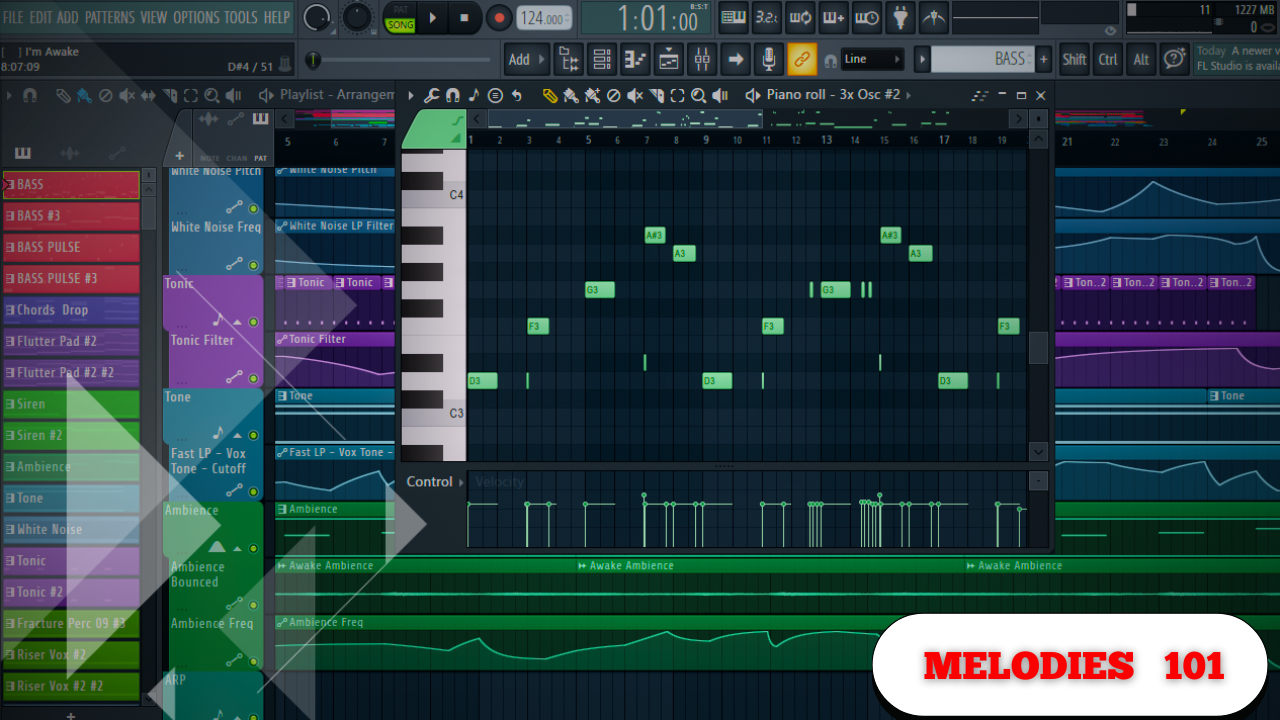Toggle Song mode with the PAT/SONG switch

pyautogui.click(x=399, y=22)
